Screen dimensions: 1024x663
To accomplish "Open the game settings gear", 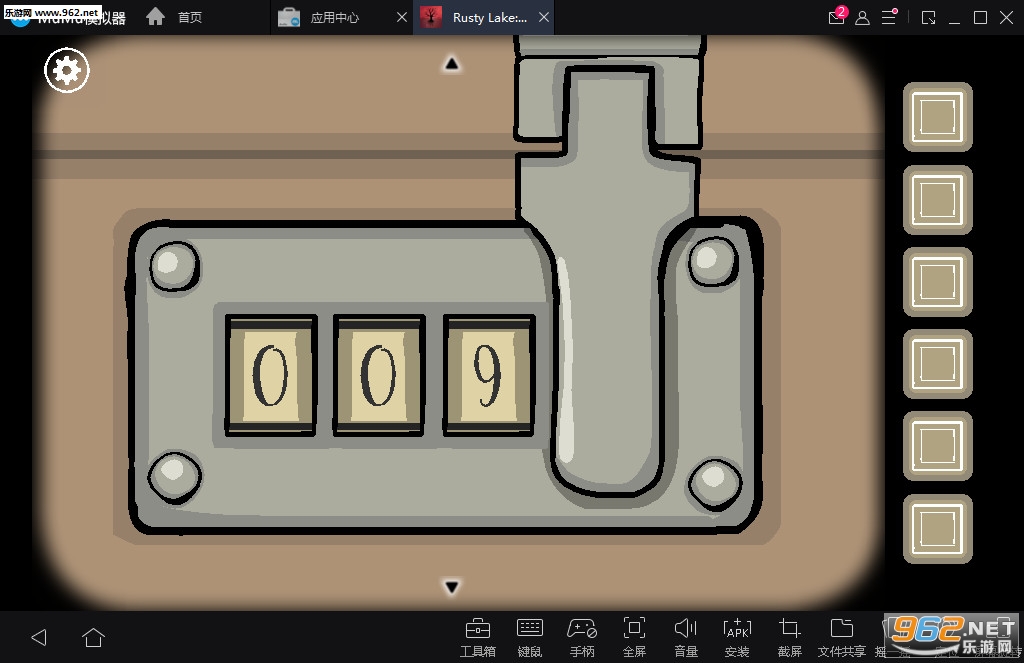I will tap(67, 70).
